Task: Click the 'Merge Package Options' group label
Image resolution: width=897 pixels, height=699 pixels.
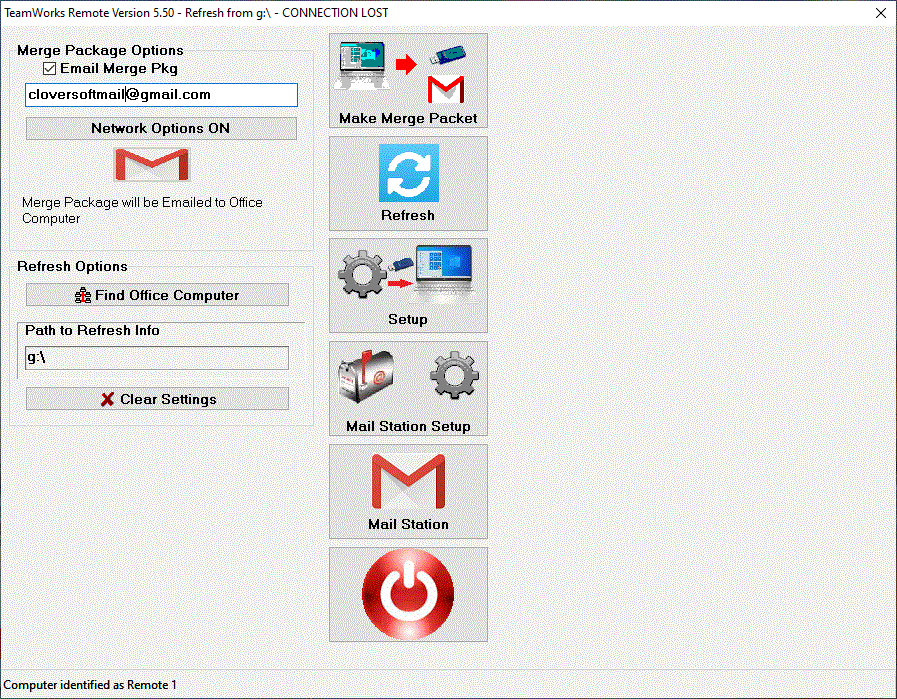Action: pos(100,50)
